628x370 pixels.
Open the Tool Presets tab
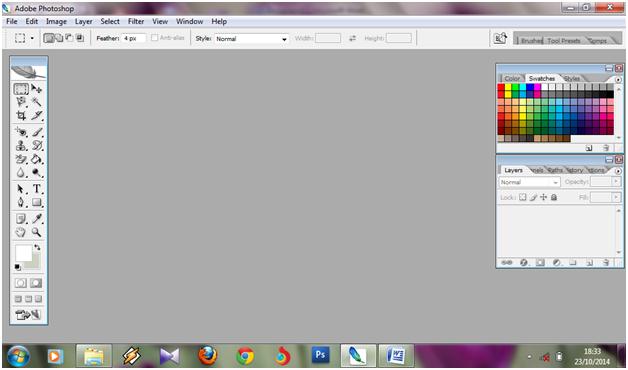pos(564,41)
